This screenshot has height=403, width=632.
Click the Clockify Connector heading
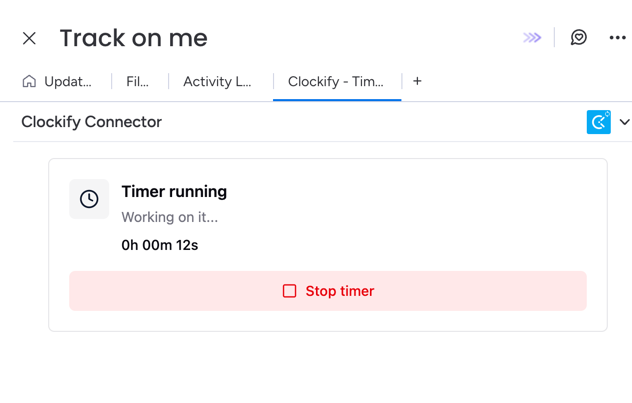pos(91,122)
